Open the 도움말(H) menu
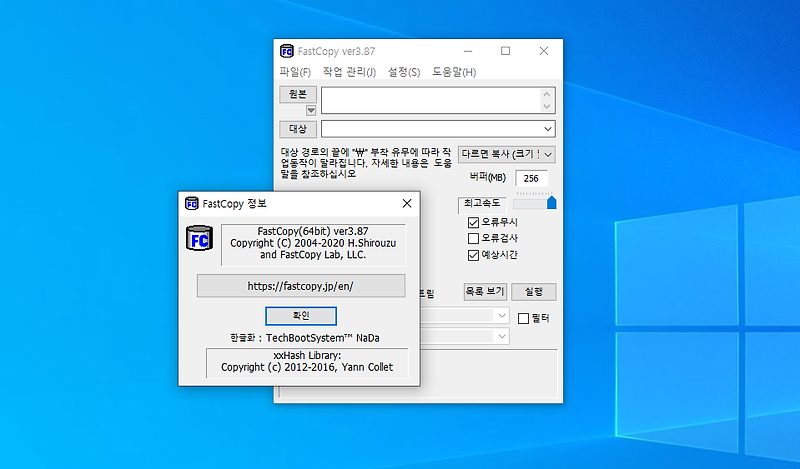800x469 pixels. pos(454,72)
